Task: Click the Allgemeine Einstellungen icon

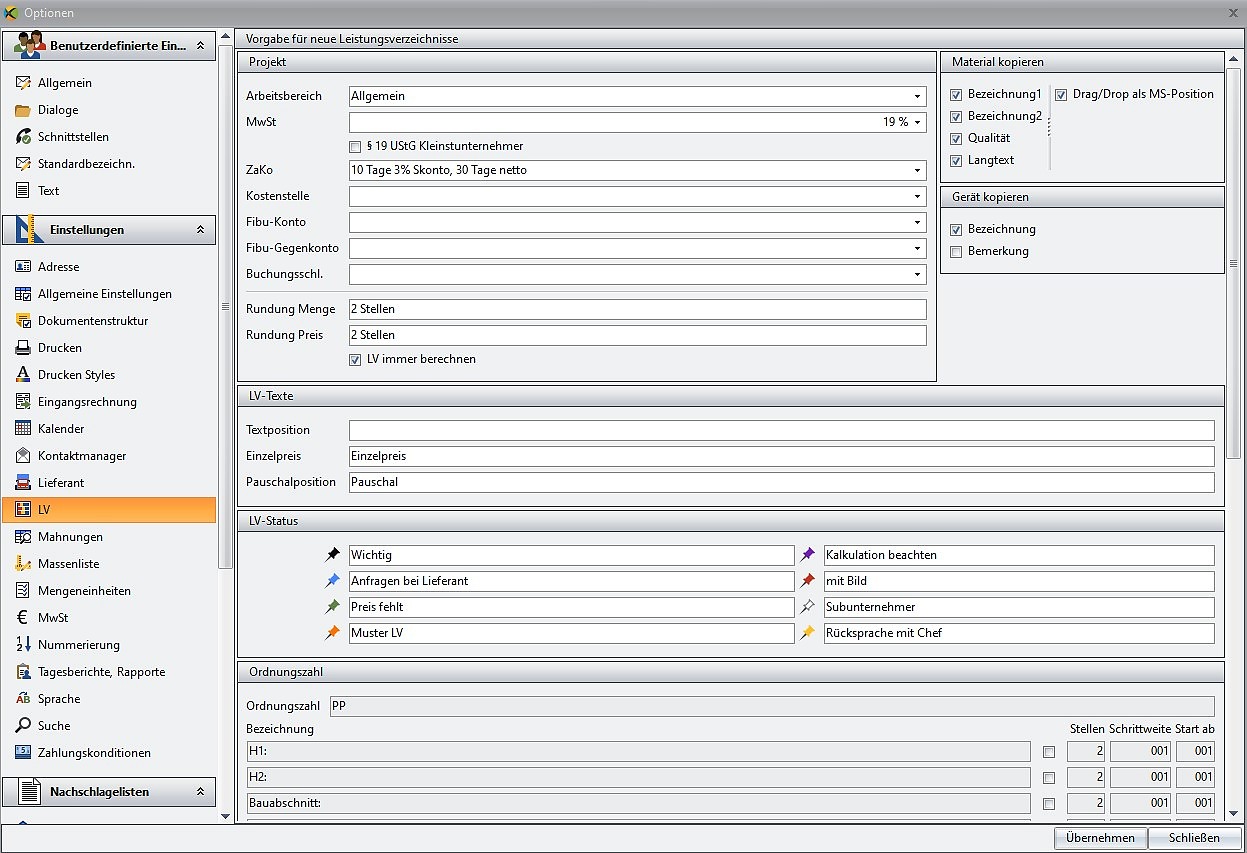Action: pos(23,294)
